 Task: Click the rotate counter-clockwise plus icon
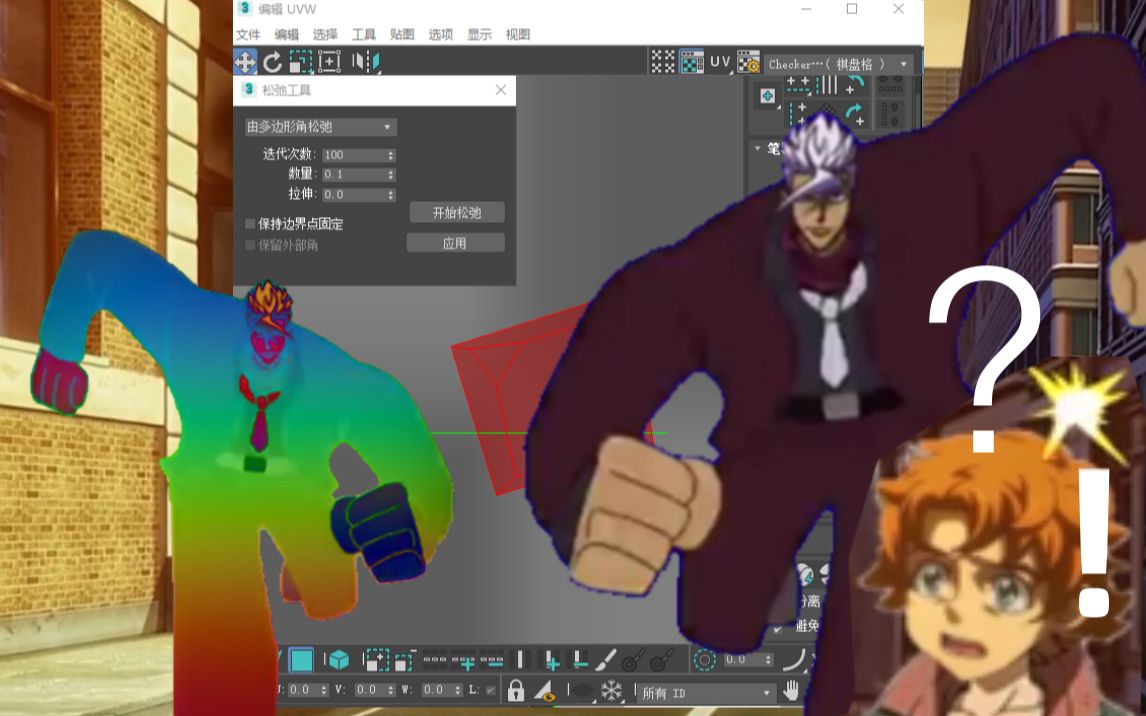point(854,85)
